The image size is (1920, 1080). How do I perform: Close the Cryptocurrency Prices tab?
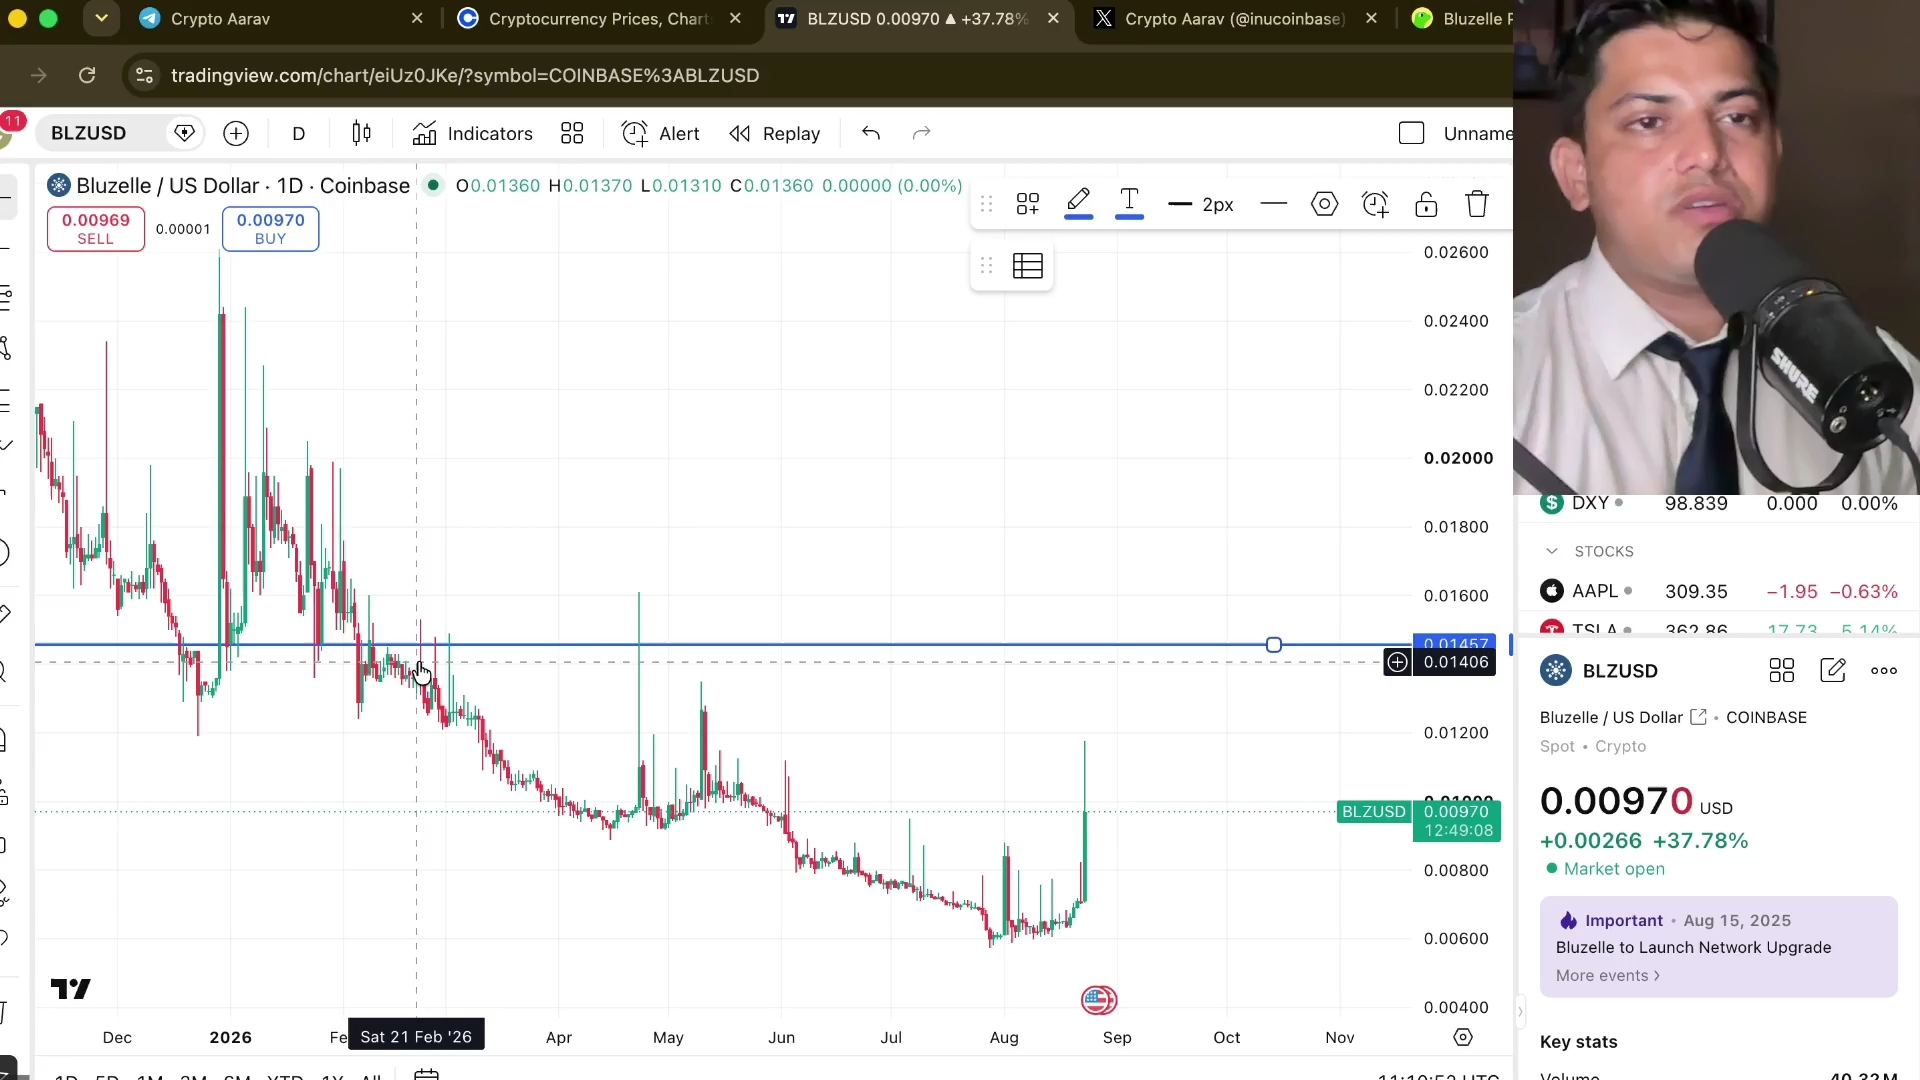736,19
